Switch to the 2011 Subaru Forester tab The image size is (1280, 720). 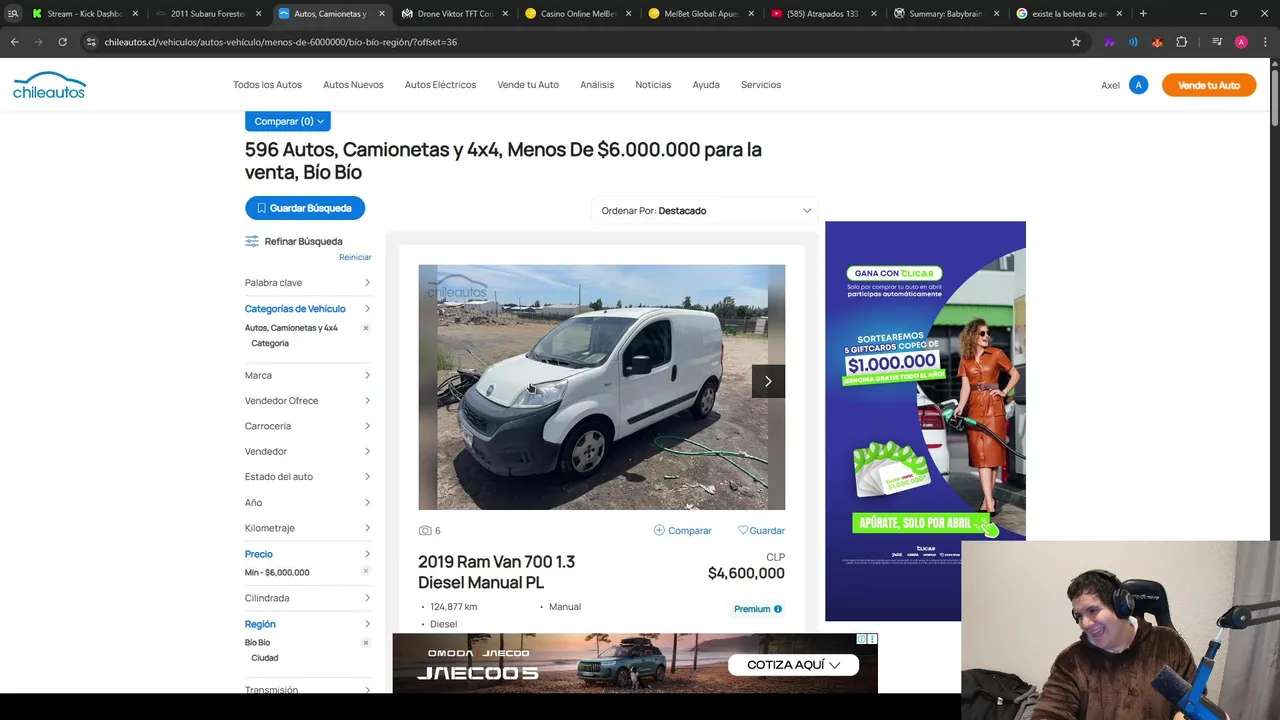click(208, 14)
